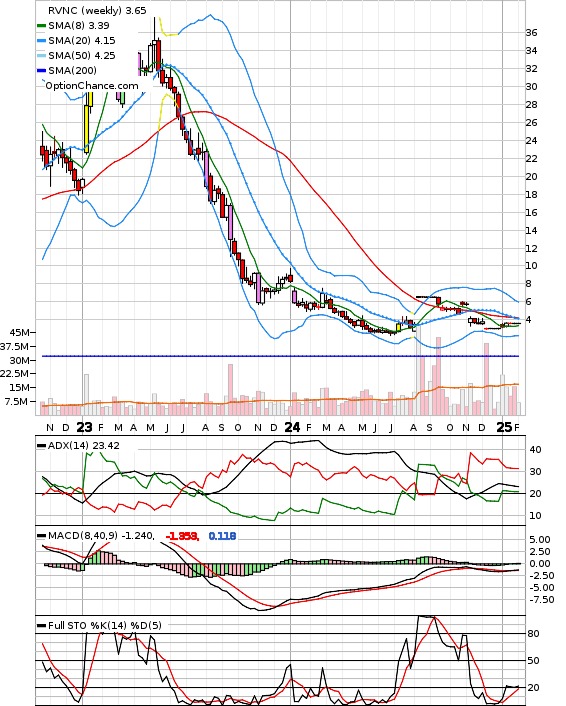
Task: Click the red MACD signal value -1.353
Action: (182, 536)
